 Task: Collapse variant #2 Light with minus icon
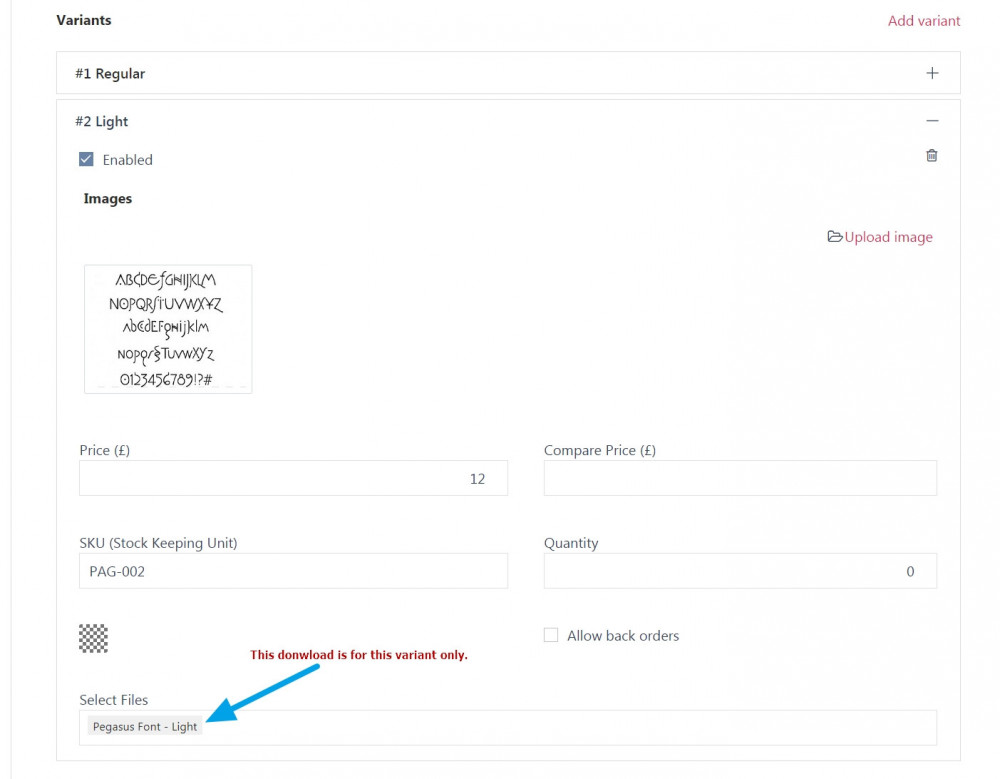tap(932, 121)
